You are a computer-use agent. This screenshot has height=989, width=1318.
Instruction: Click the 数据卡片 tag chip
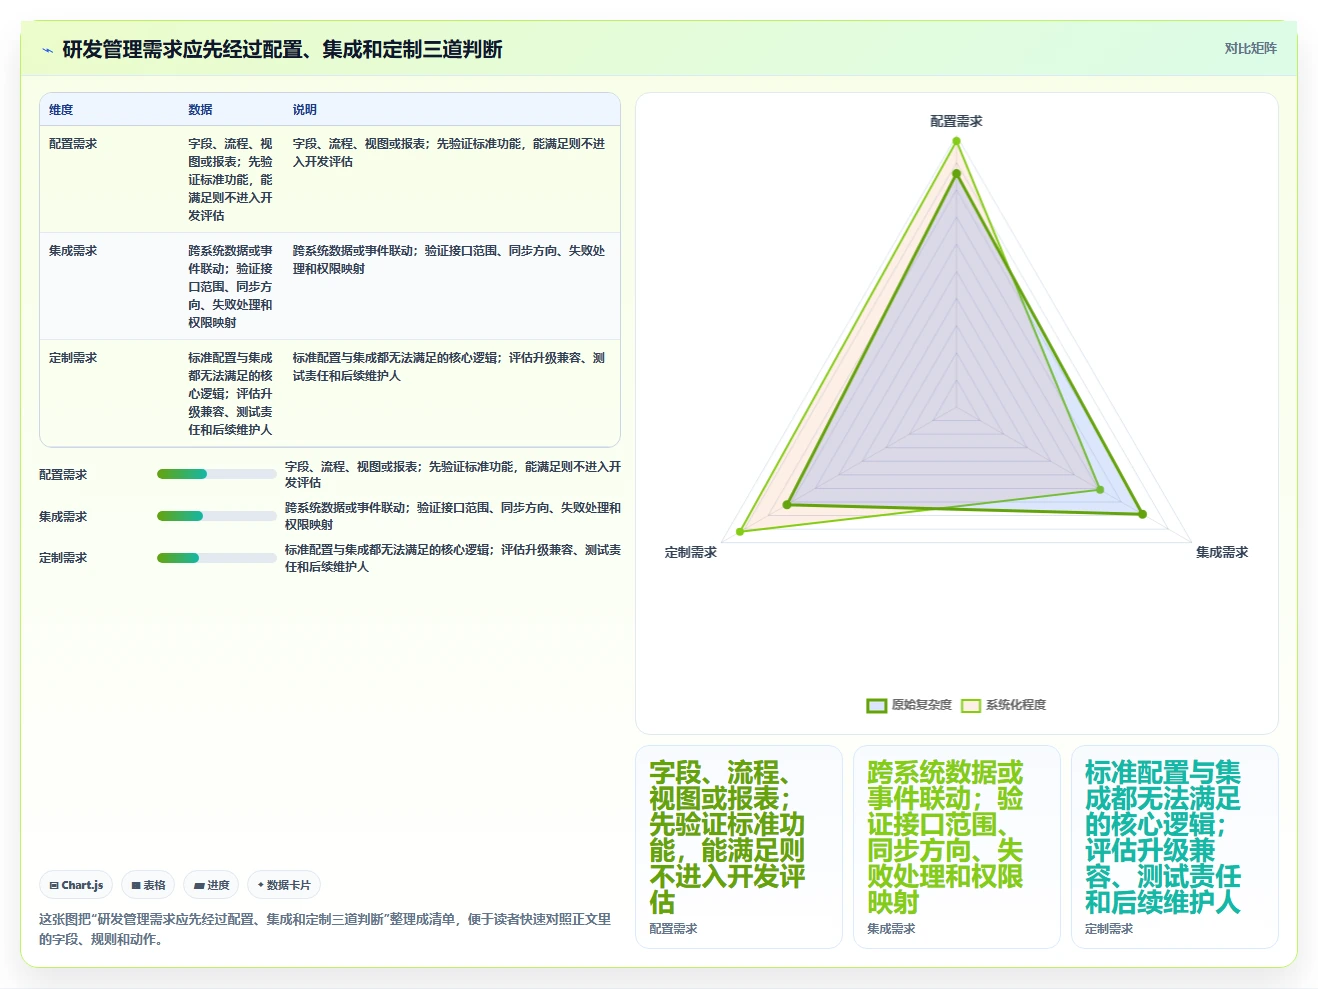click(284, 885)
